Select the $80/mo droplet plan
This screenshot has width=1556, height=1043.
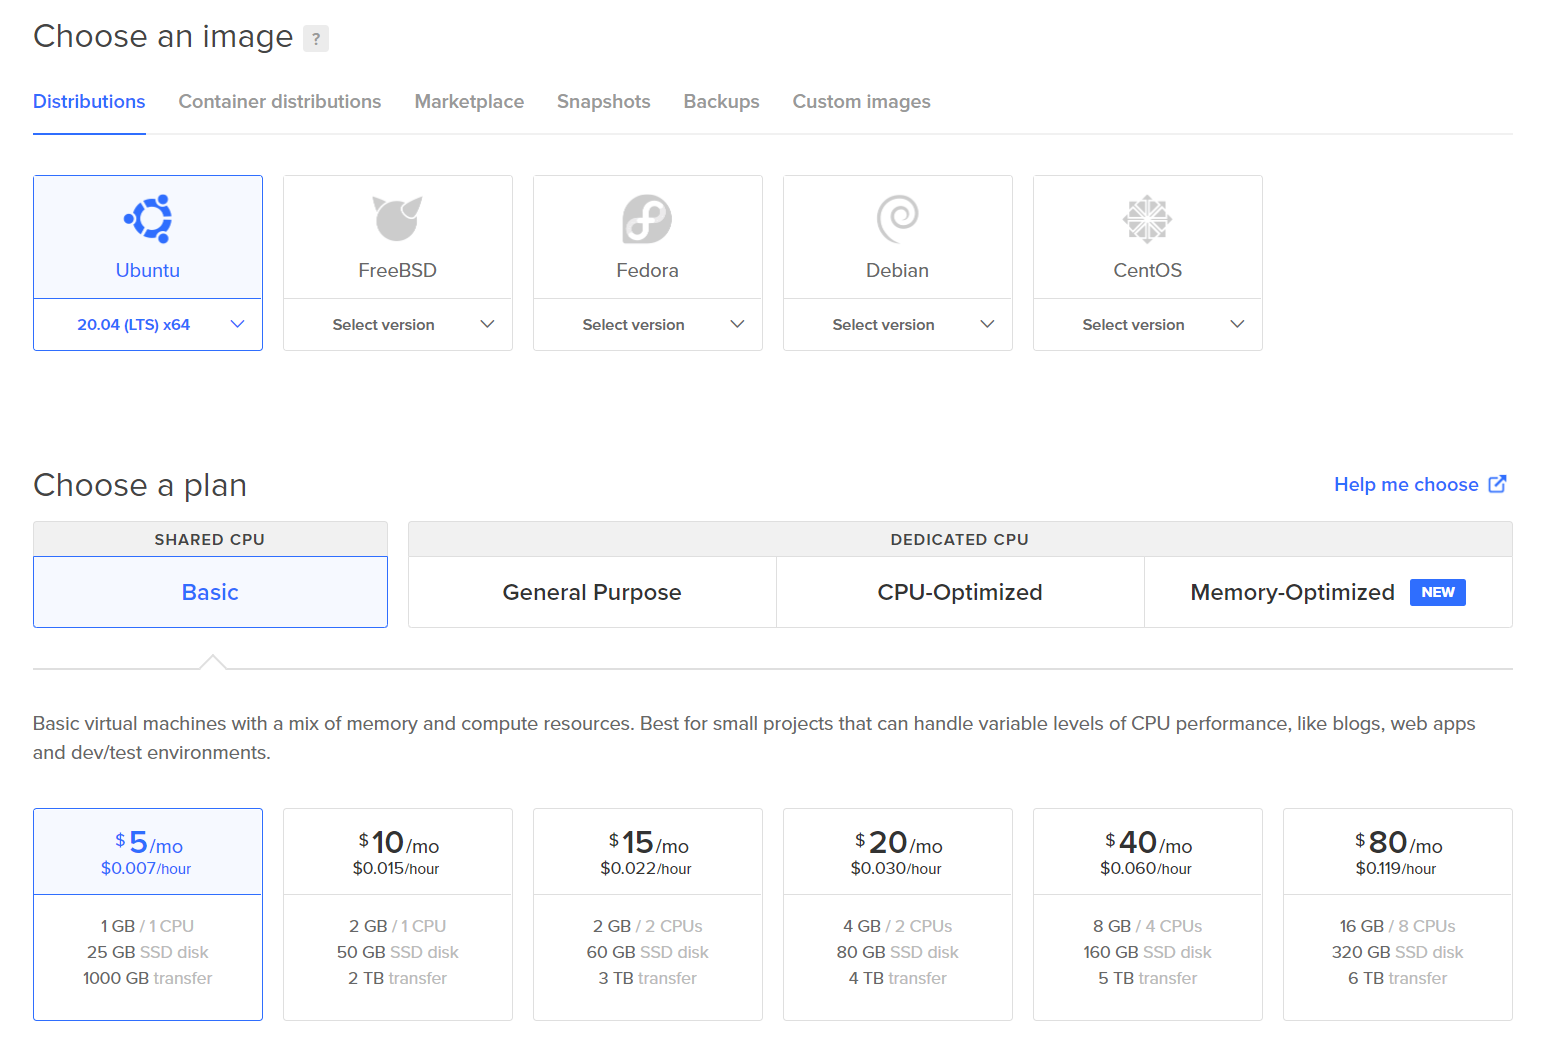coord(1398,914)
